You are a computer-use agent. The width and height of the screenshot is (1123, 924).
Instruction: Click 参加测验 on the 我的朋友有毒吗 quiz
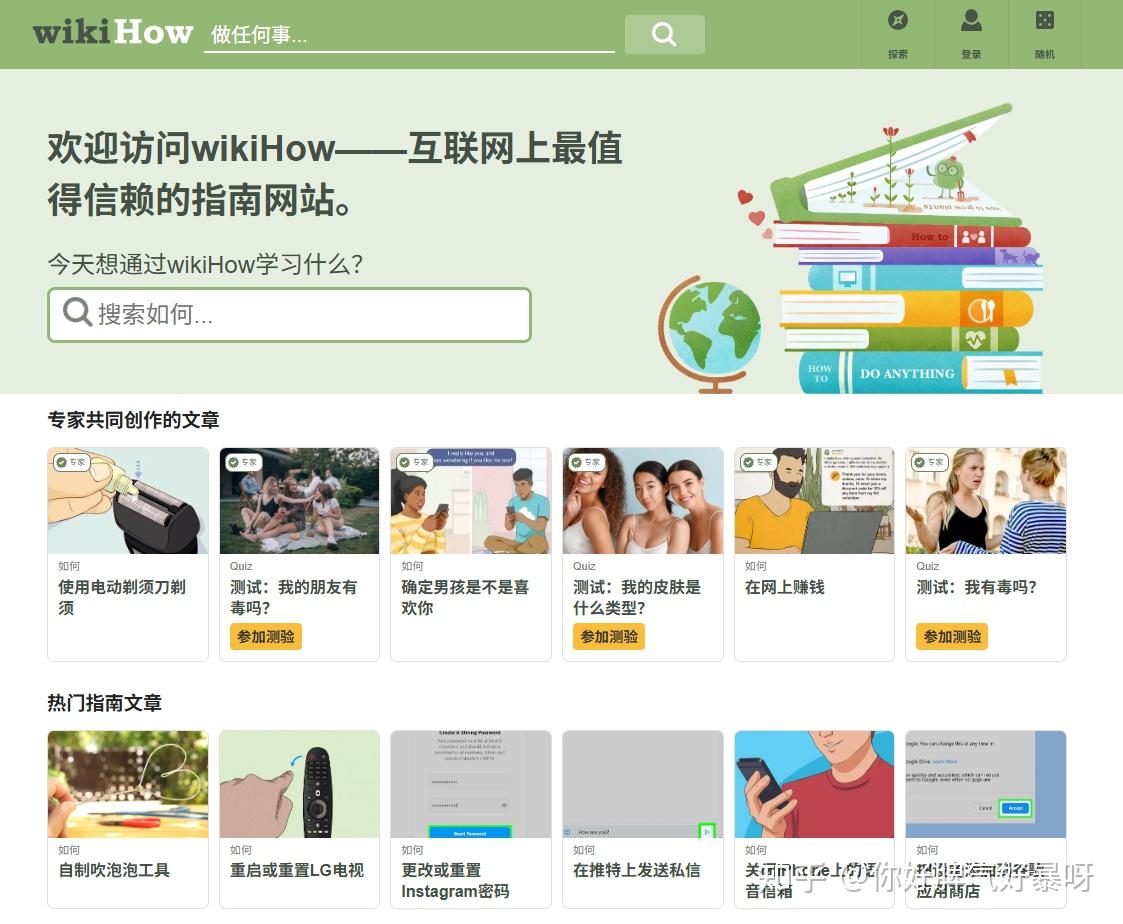265,636
